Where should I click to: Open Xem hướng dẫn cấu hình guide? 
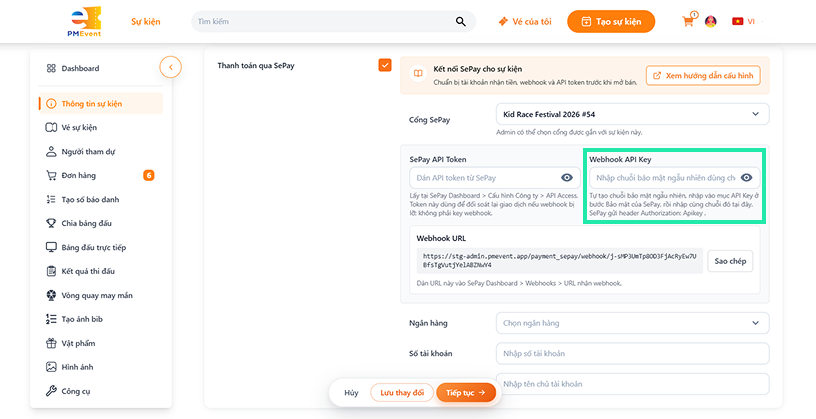coord(703,75)
